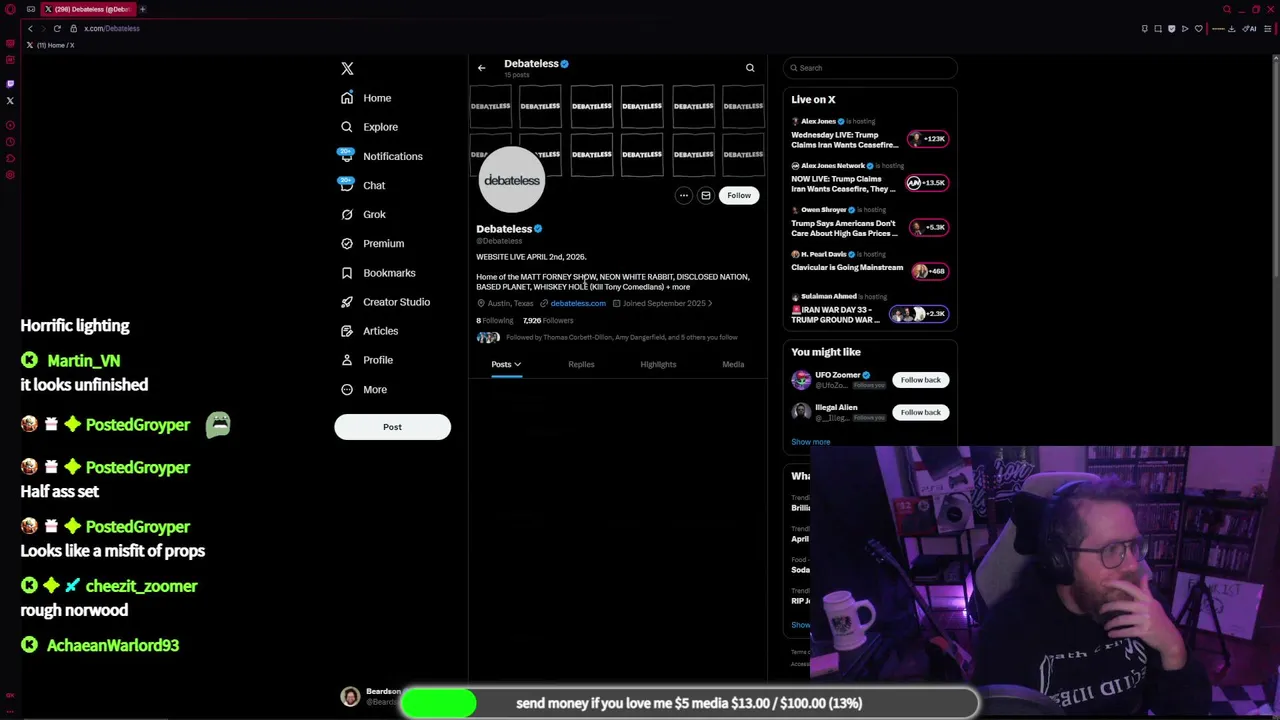The image size is (1280, 720).
Task: Open Easy Setup sliders icon
Action: (1270, 28)
